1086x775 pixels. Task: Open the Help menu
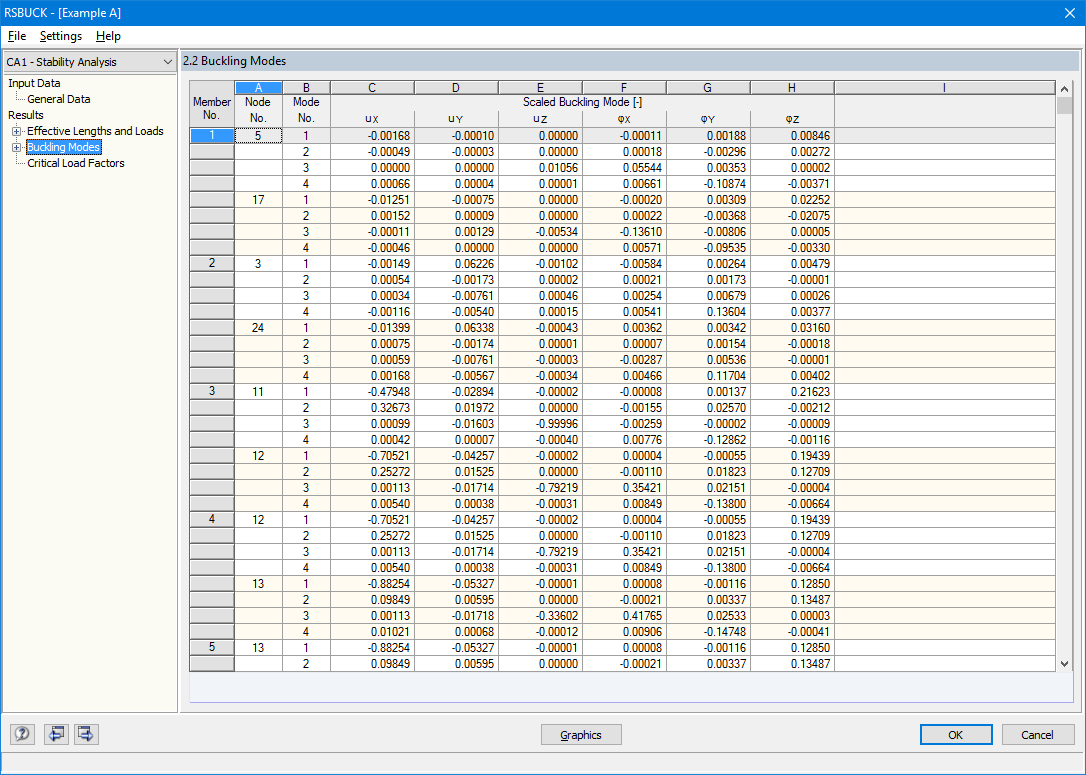pos(108,36)
